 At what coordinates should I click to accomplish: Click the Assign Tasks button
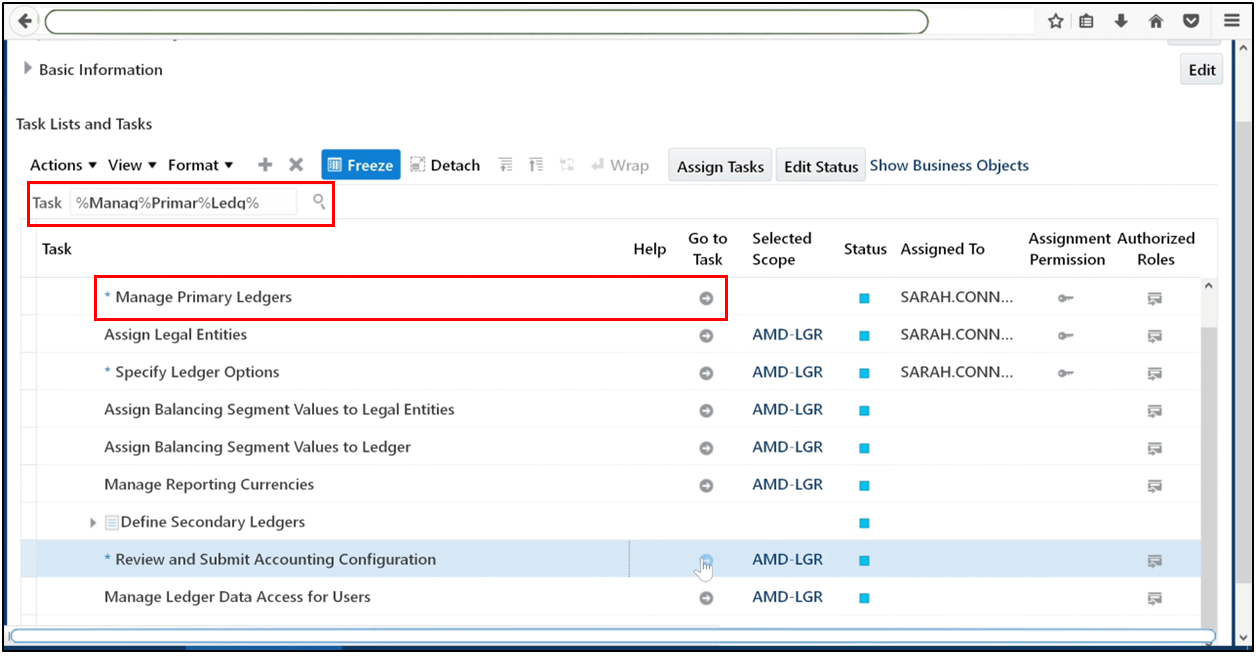[x=719, y=164]
